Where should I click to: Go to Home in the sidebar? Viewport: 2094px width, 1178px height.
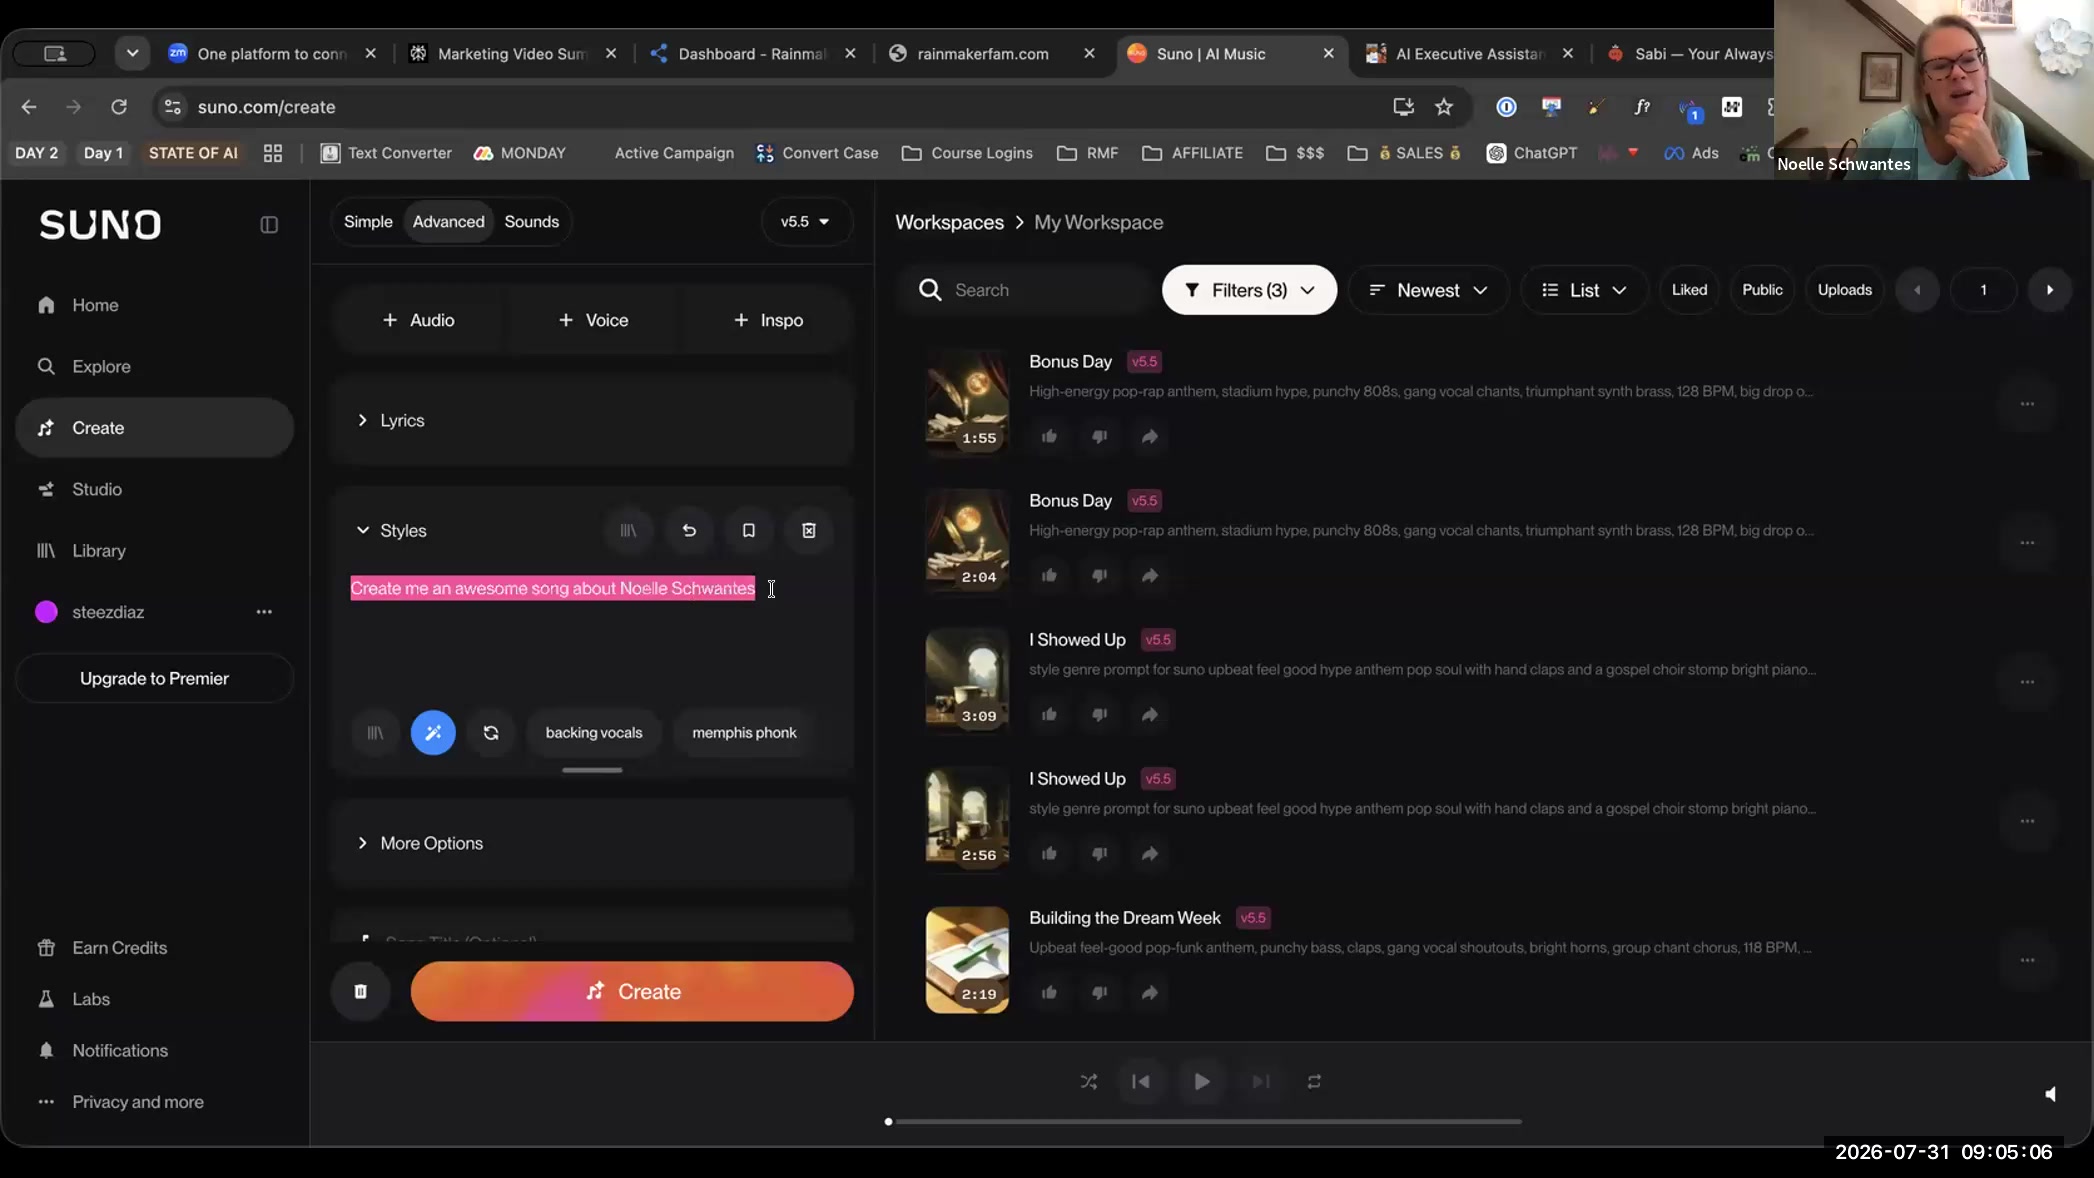[x=154, y=305]
